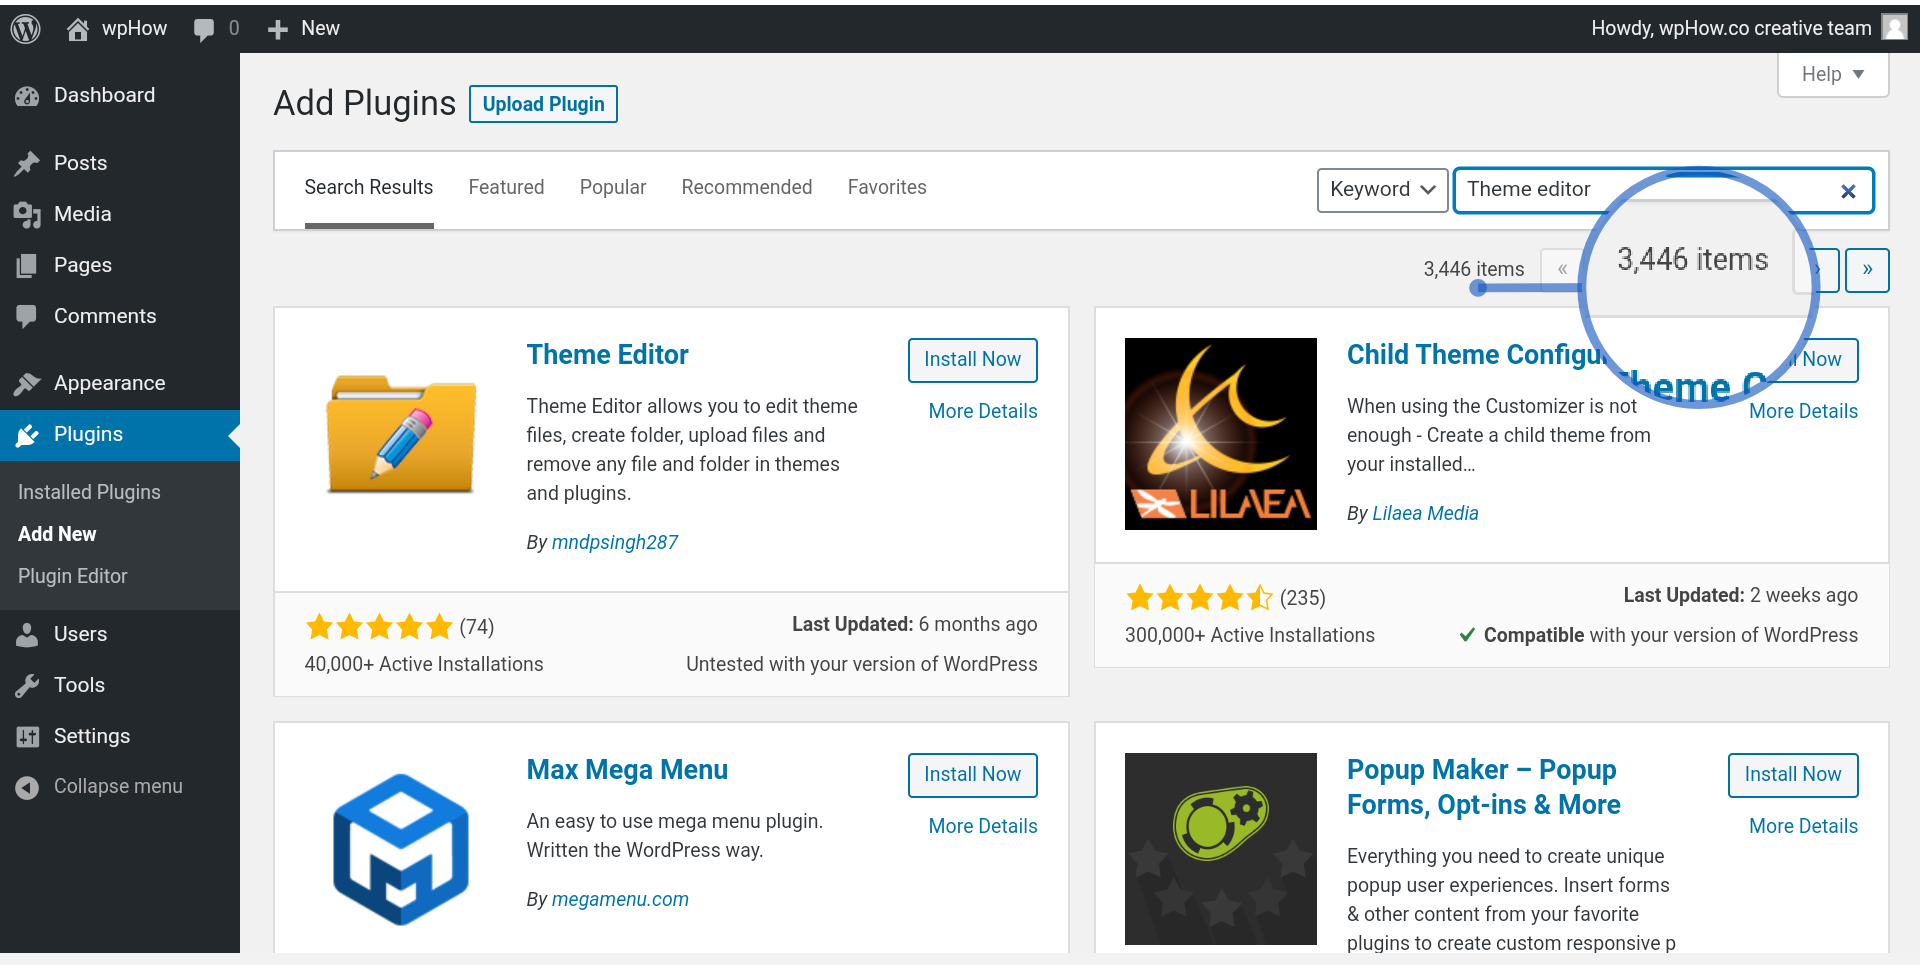Open the Popup Maker title link
Screen dimensions: 1920x965
(1483, 787)
